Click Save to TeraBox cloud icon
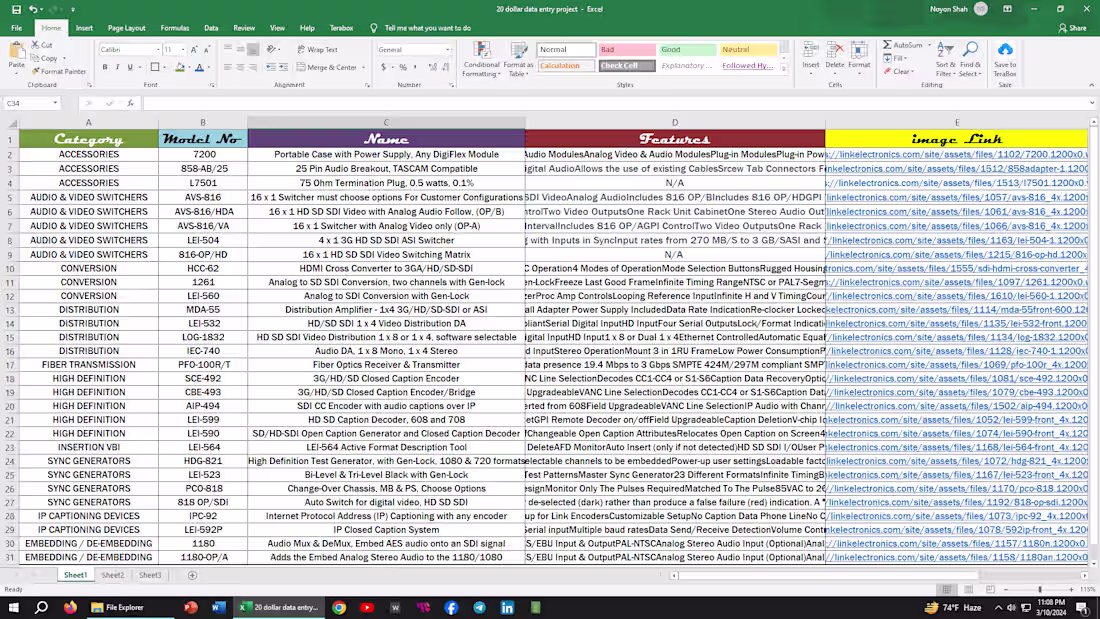This screenshot has height=619, width=1100. [x=1004, y=52]
